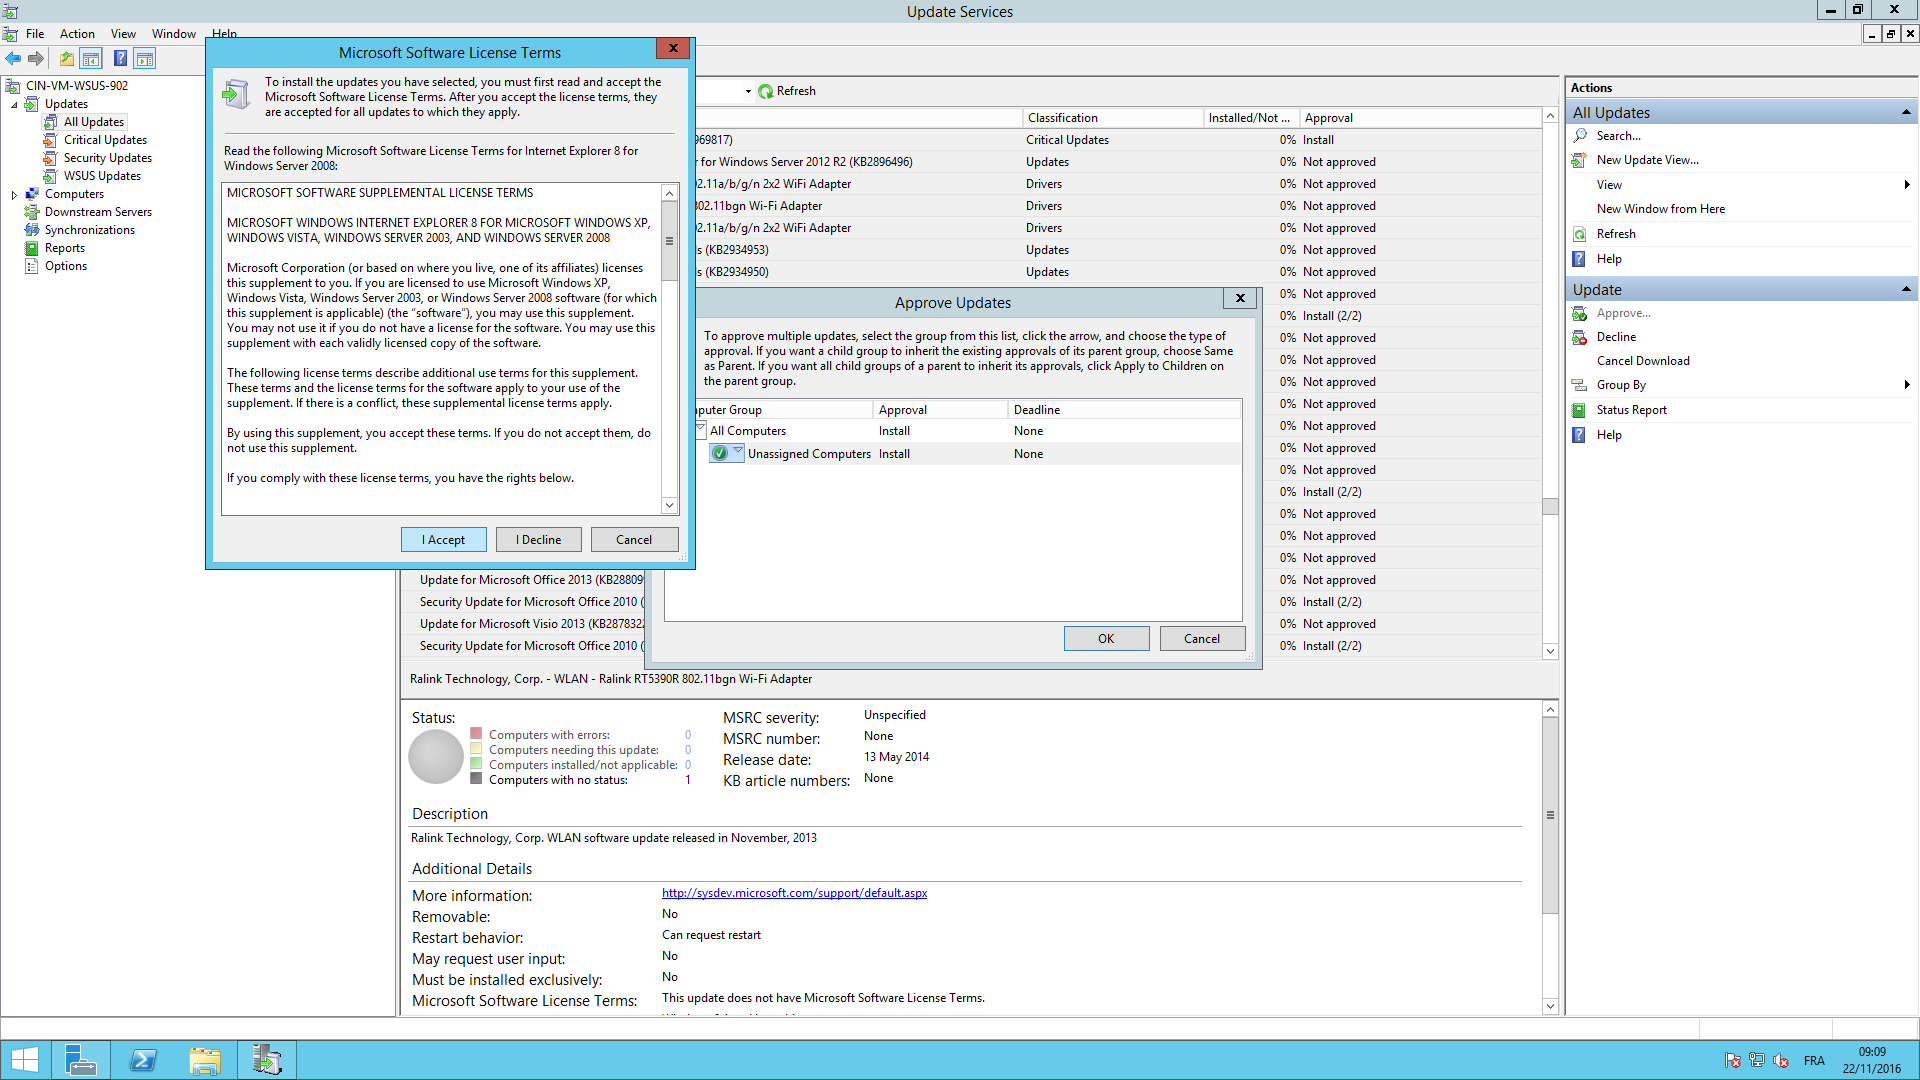Image resolution: width=1920 pixels, height=1080 pixels.
Task: Click the Critical Updates tree icon
Action: (50, 140)
